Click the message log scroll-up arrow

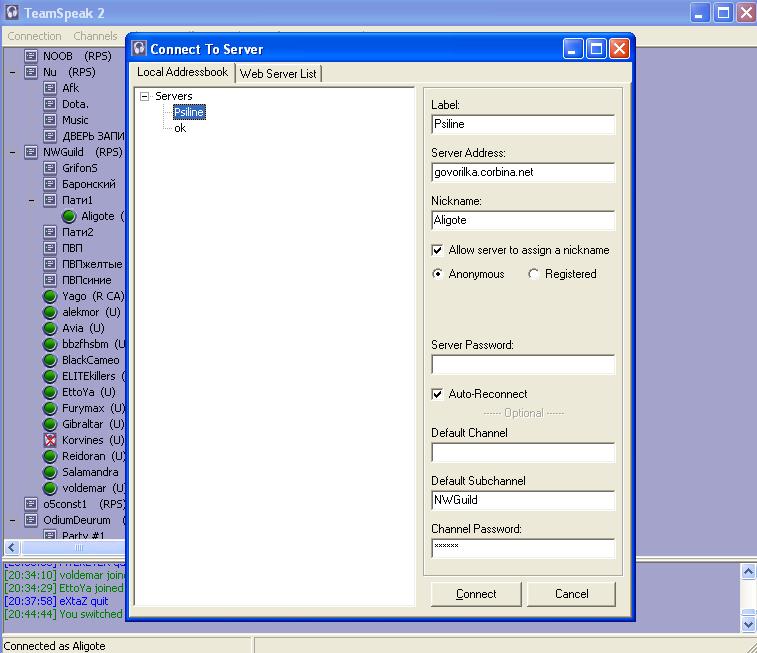pos(748,572)
